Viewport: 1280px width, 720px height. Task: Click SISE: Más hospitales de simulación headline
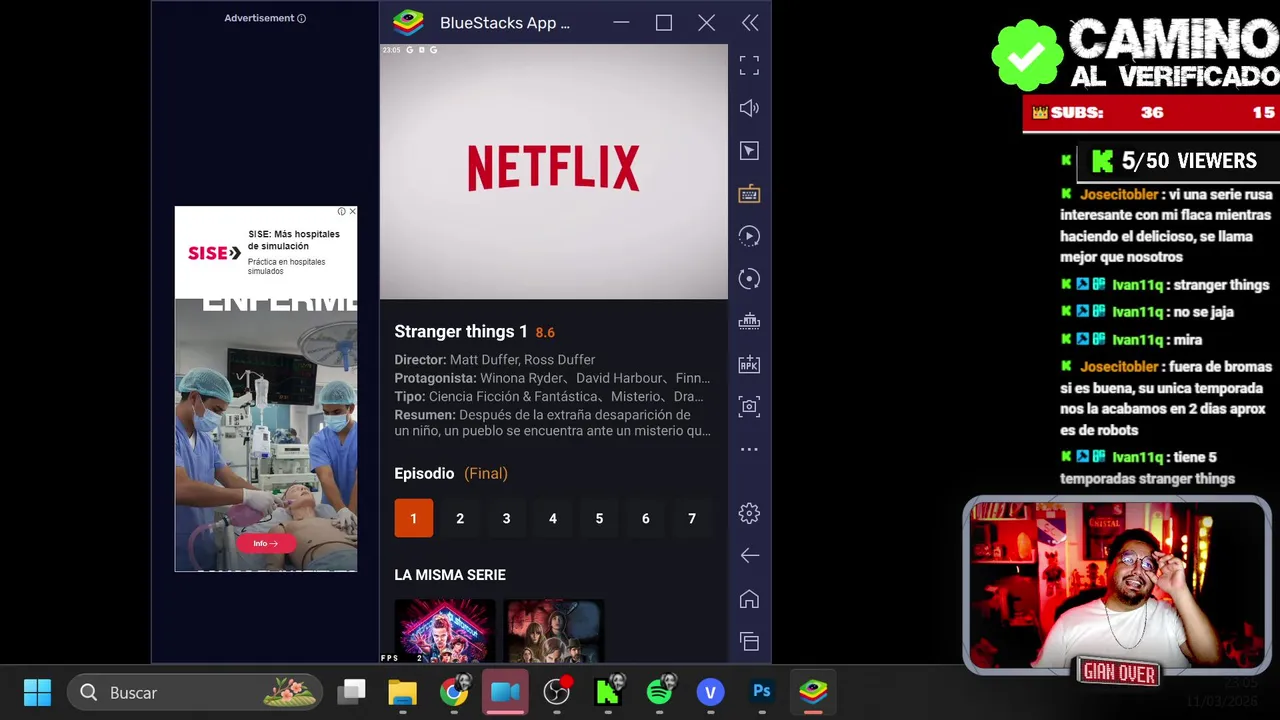tap(294, 240)
